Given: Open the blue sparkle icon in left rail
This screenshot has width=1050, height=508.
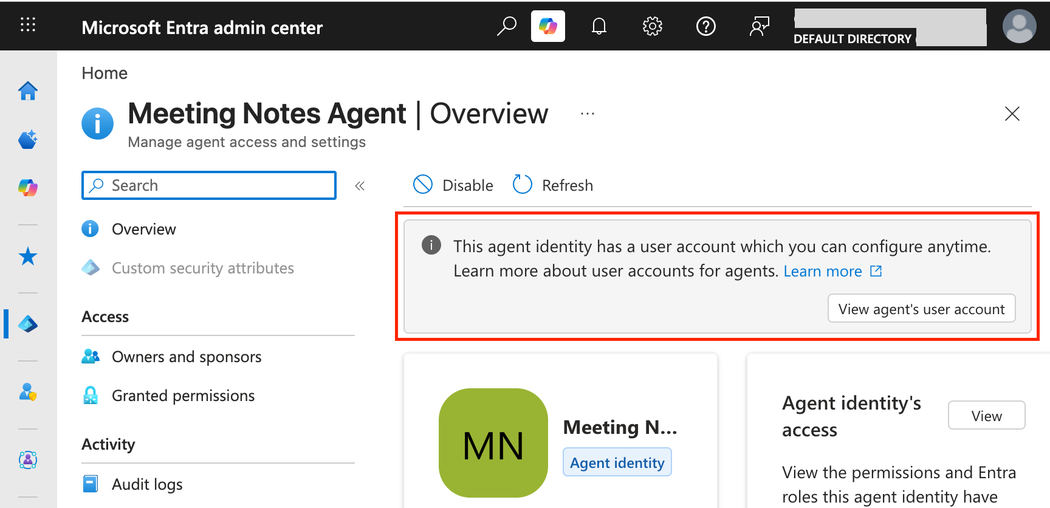Looking at the screenshot, I should tap(27, 139).
